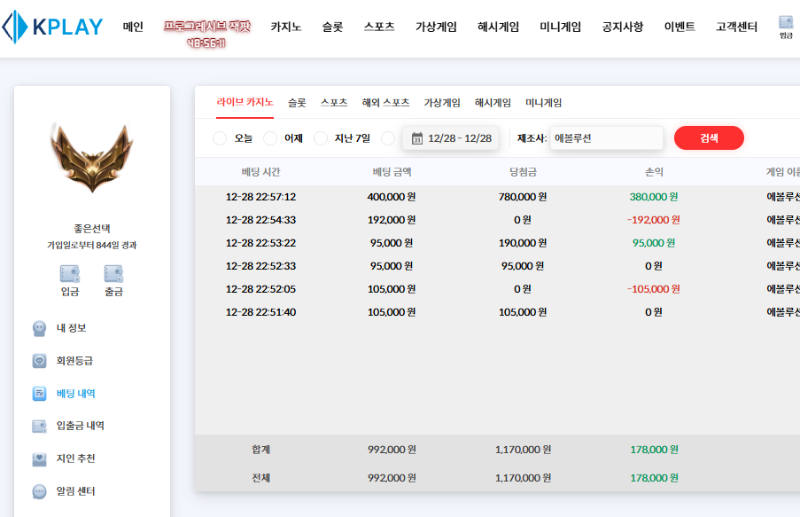Click the 입금 deposit wallet icon
Screen dimensions: 800x517
click(x=70, y=274)
